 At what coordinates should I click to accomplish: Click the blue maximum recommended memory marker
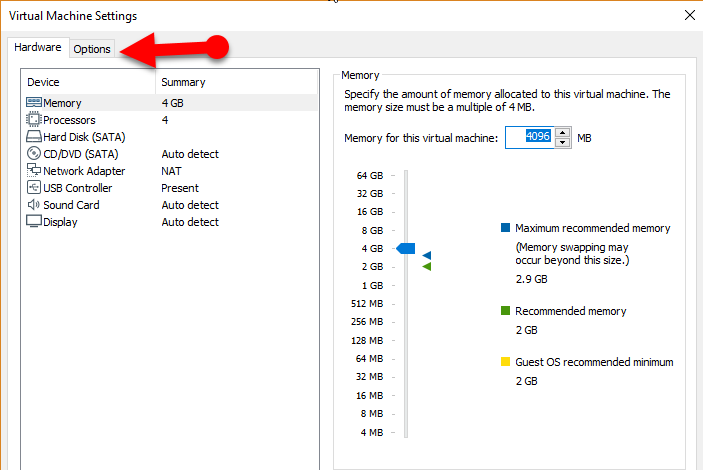click(x=427, y=256)
